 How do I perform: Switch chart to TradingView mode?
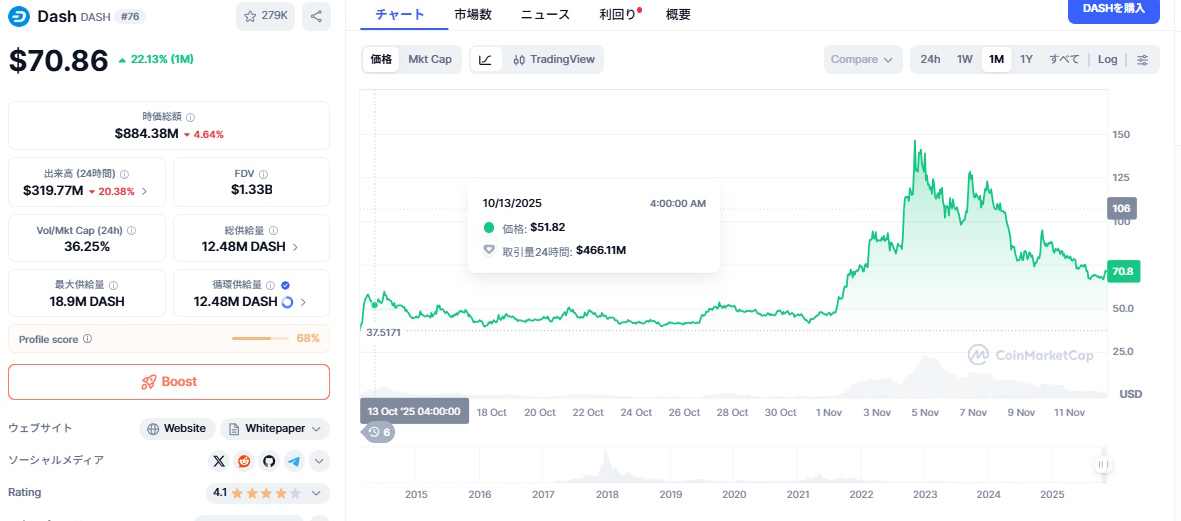[553, 60]
